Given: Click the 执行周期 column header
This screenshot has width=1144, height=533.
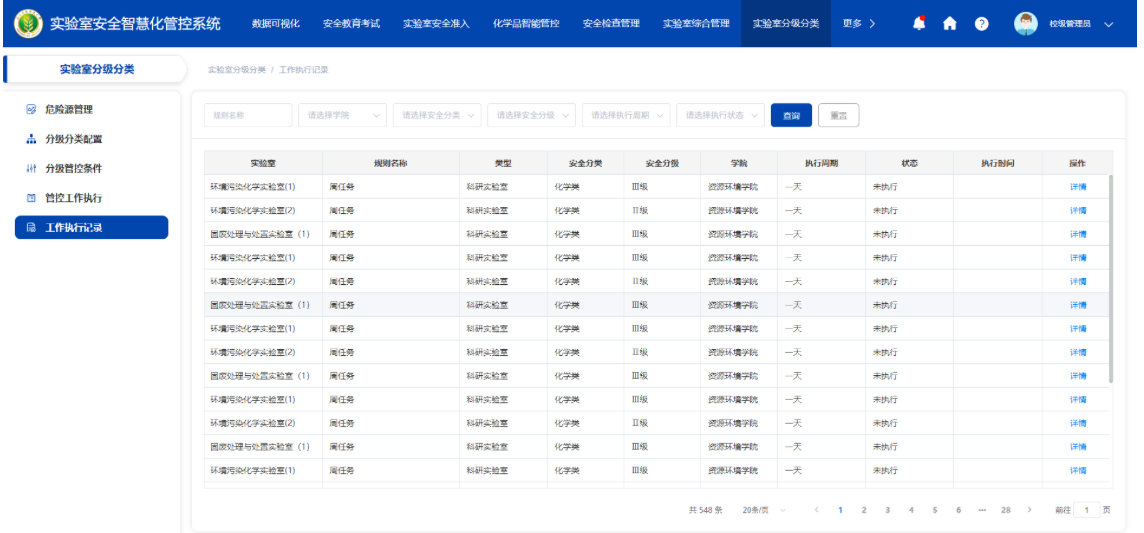Looking at the screenshot, I should pos(821,163).
